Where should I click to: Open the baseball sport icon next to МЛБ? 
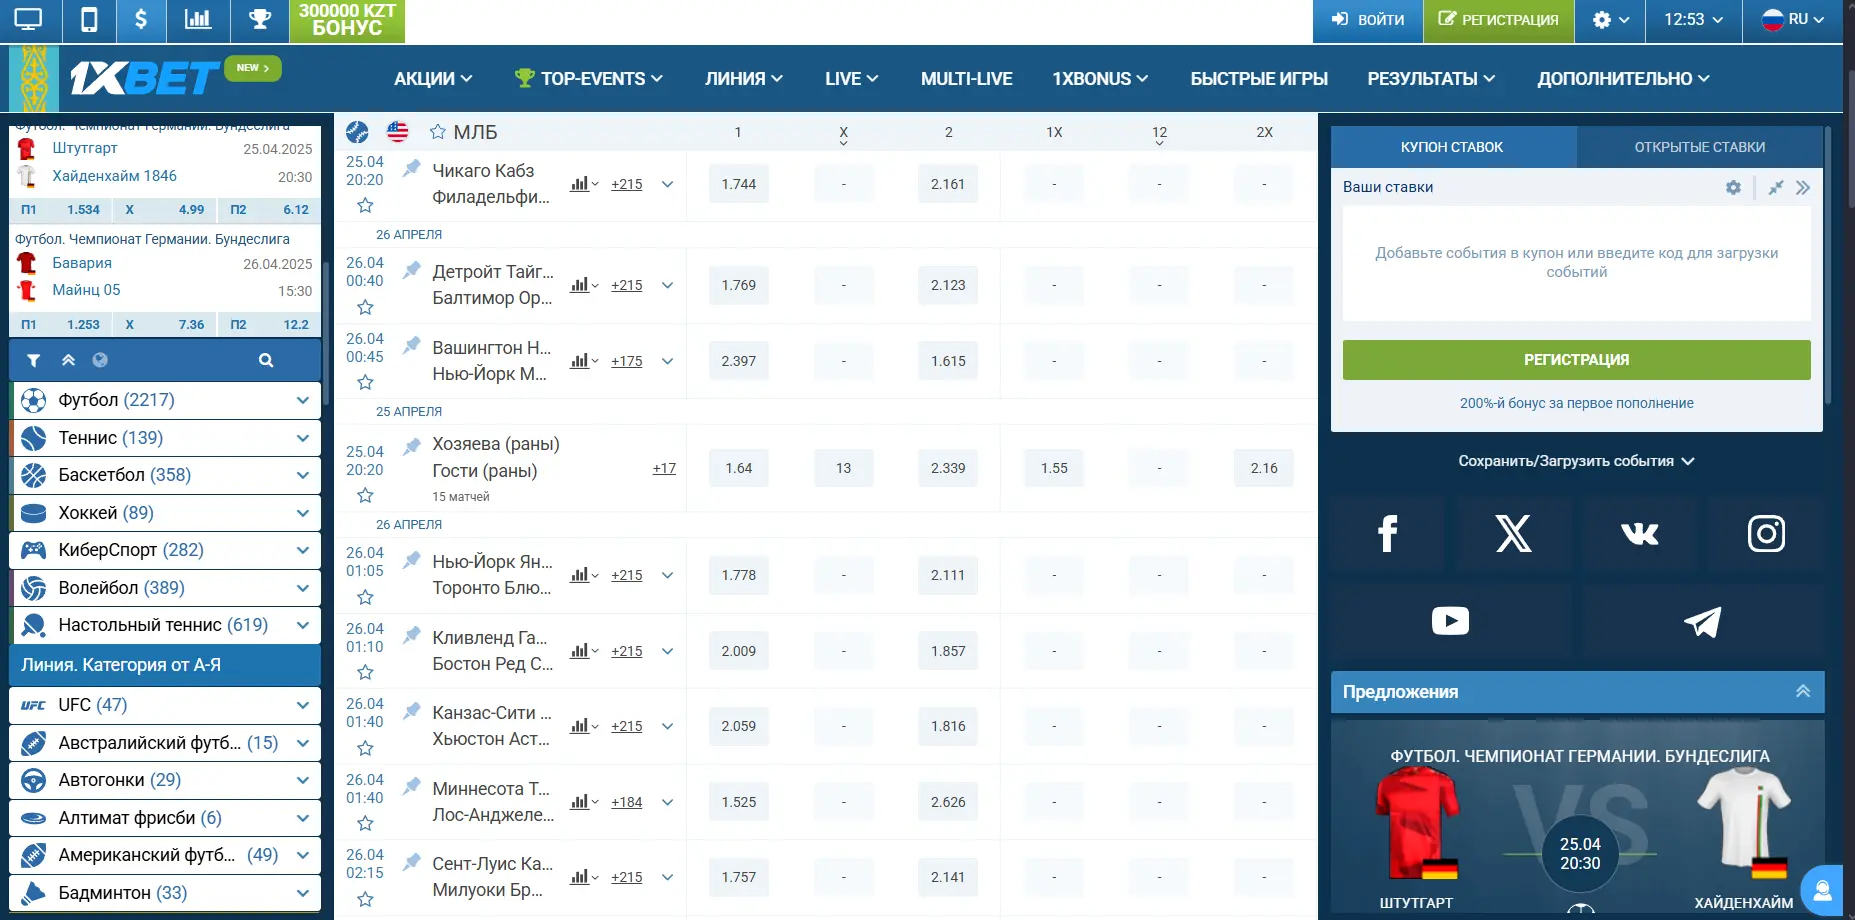point(357,132)
